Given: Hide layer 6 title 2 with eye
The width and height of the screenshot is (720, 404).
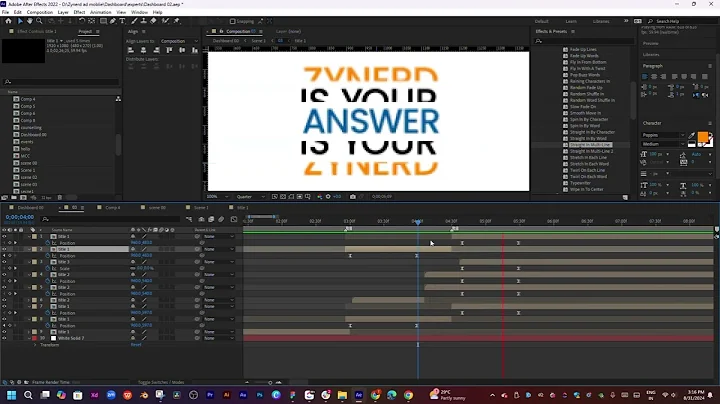Looking at the screenshot, I should pos(4,300).
